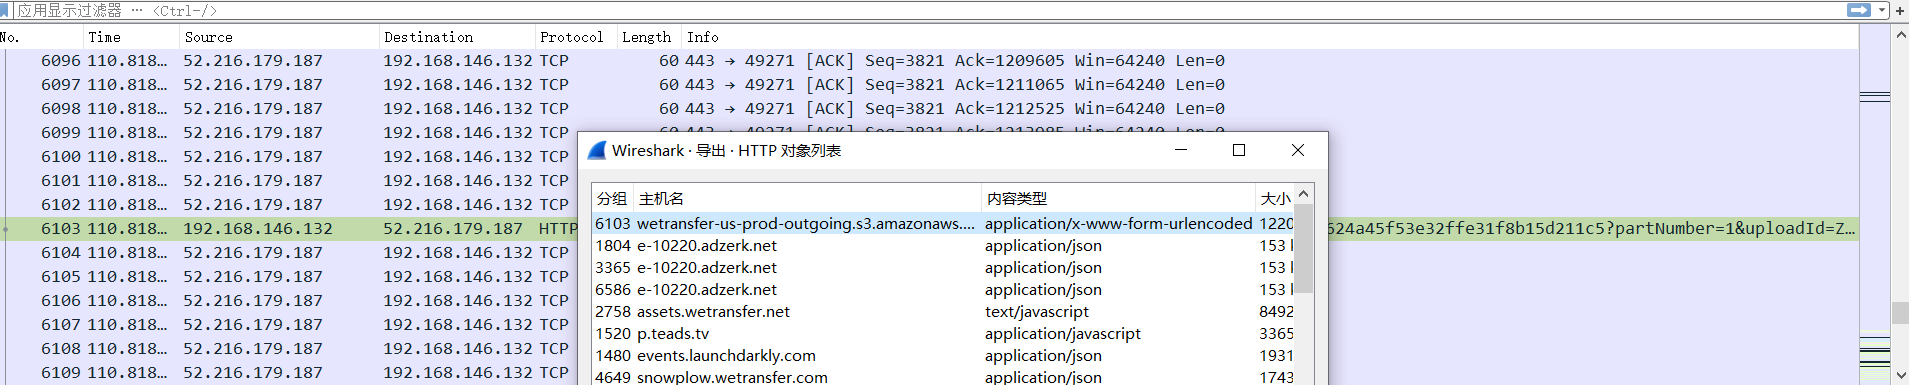Sort packets by the Destination column
This screenshot has width=1909, height=385.
coord(457,37)
